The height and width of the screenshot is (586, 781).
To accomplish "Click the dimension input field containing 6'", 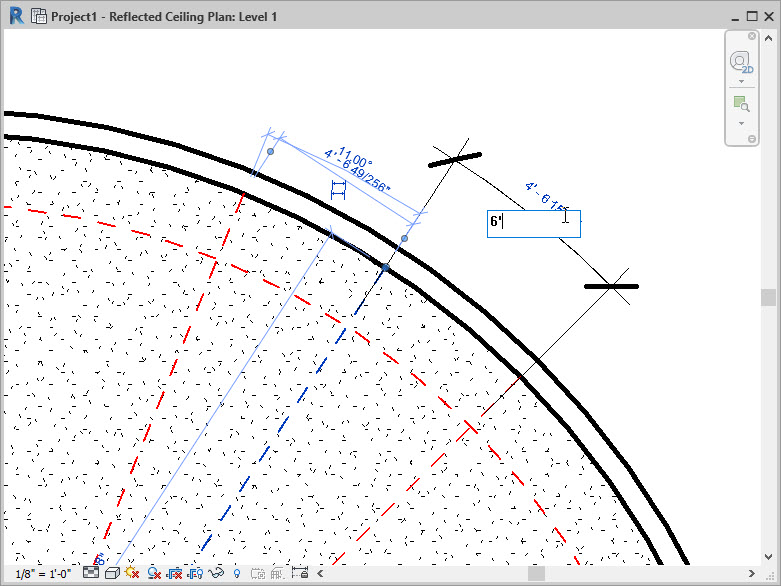I will pos(533,223).
